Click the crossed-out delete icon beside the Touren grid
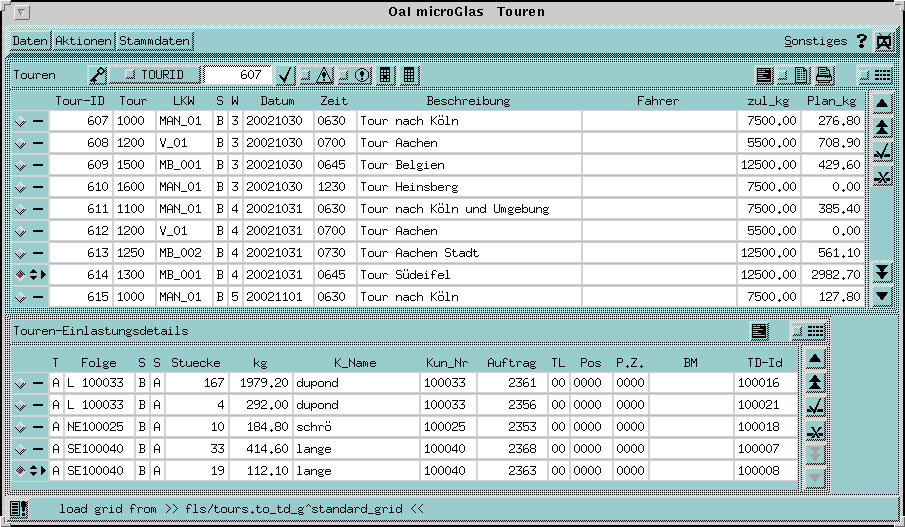Screen dimensions: 905x527 [882, 177]
